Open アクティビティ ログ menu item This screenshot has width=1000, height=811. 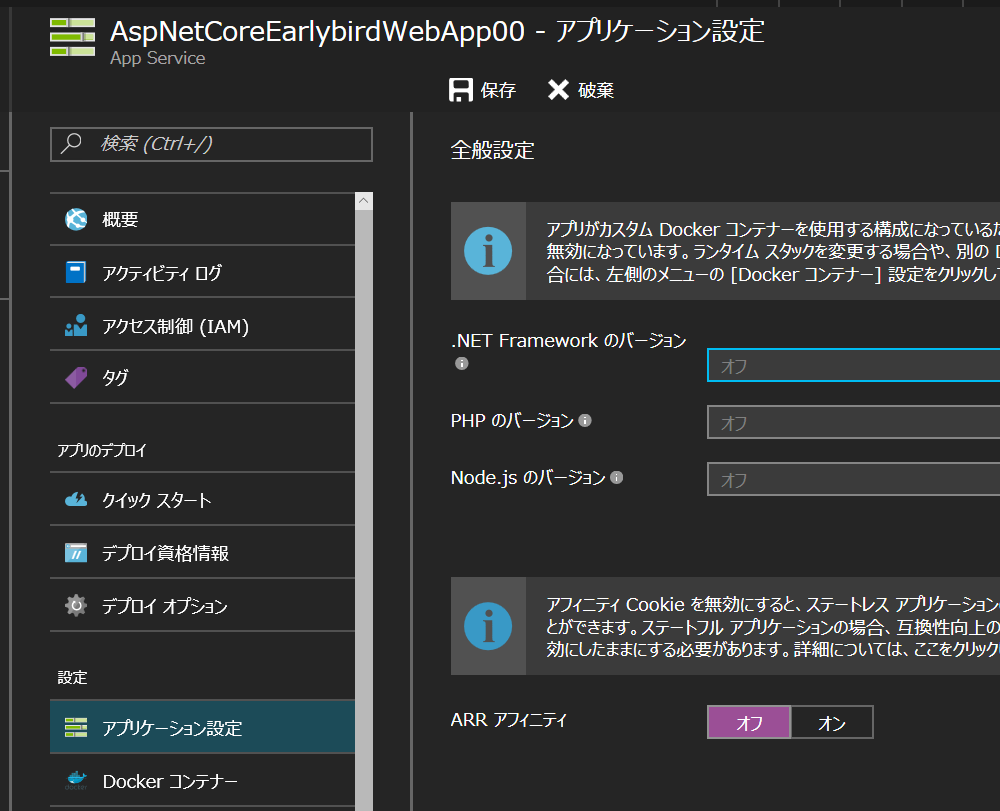pos(202,272)
